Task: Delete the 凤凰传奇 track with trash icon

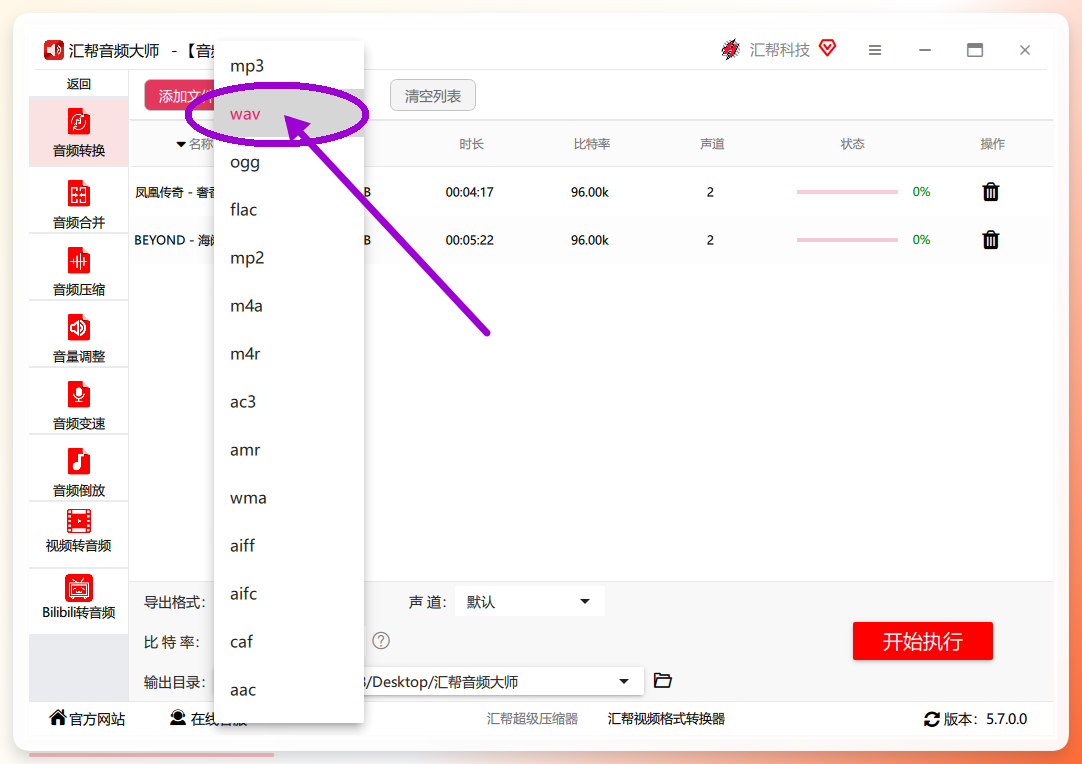Action: tap(990, 192)
